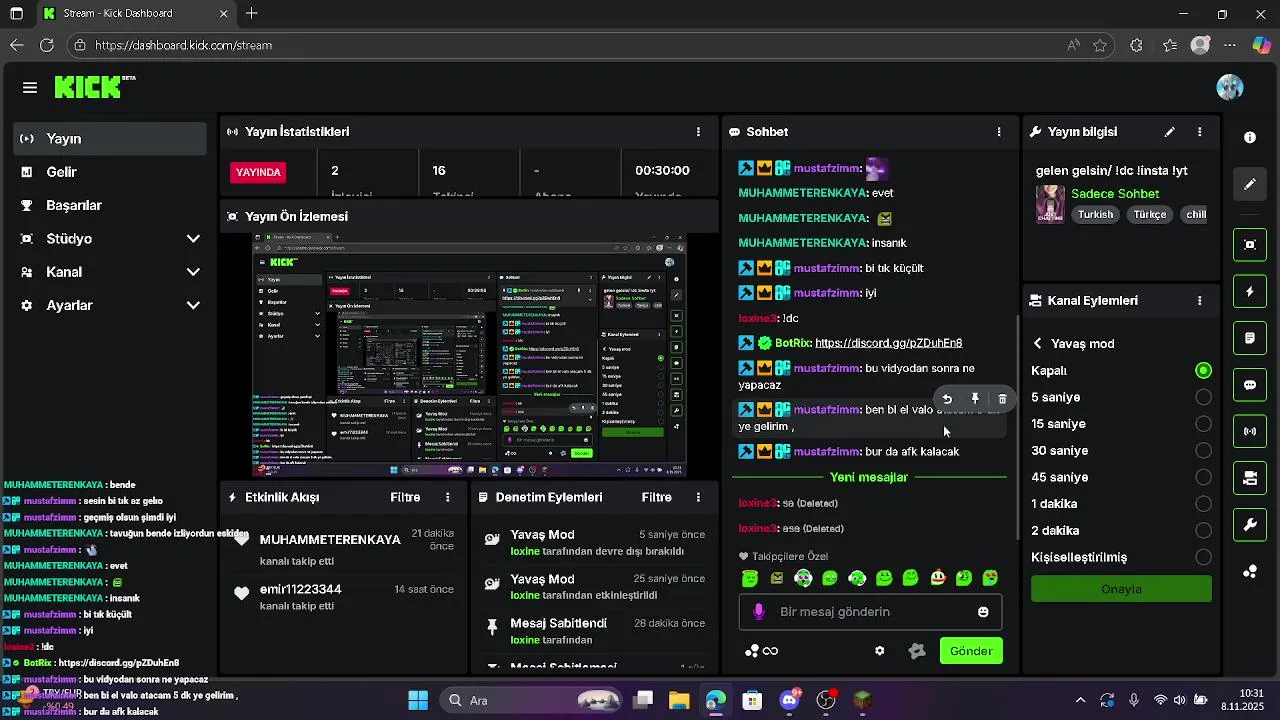Screen dimensions: 1280x720
Task: Click the Türkçe stream tag
Action: (1149, 214)
